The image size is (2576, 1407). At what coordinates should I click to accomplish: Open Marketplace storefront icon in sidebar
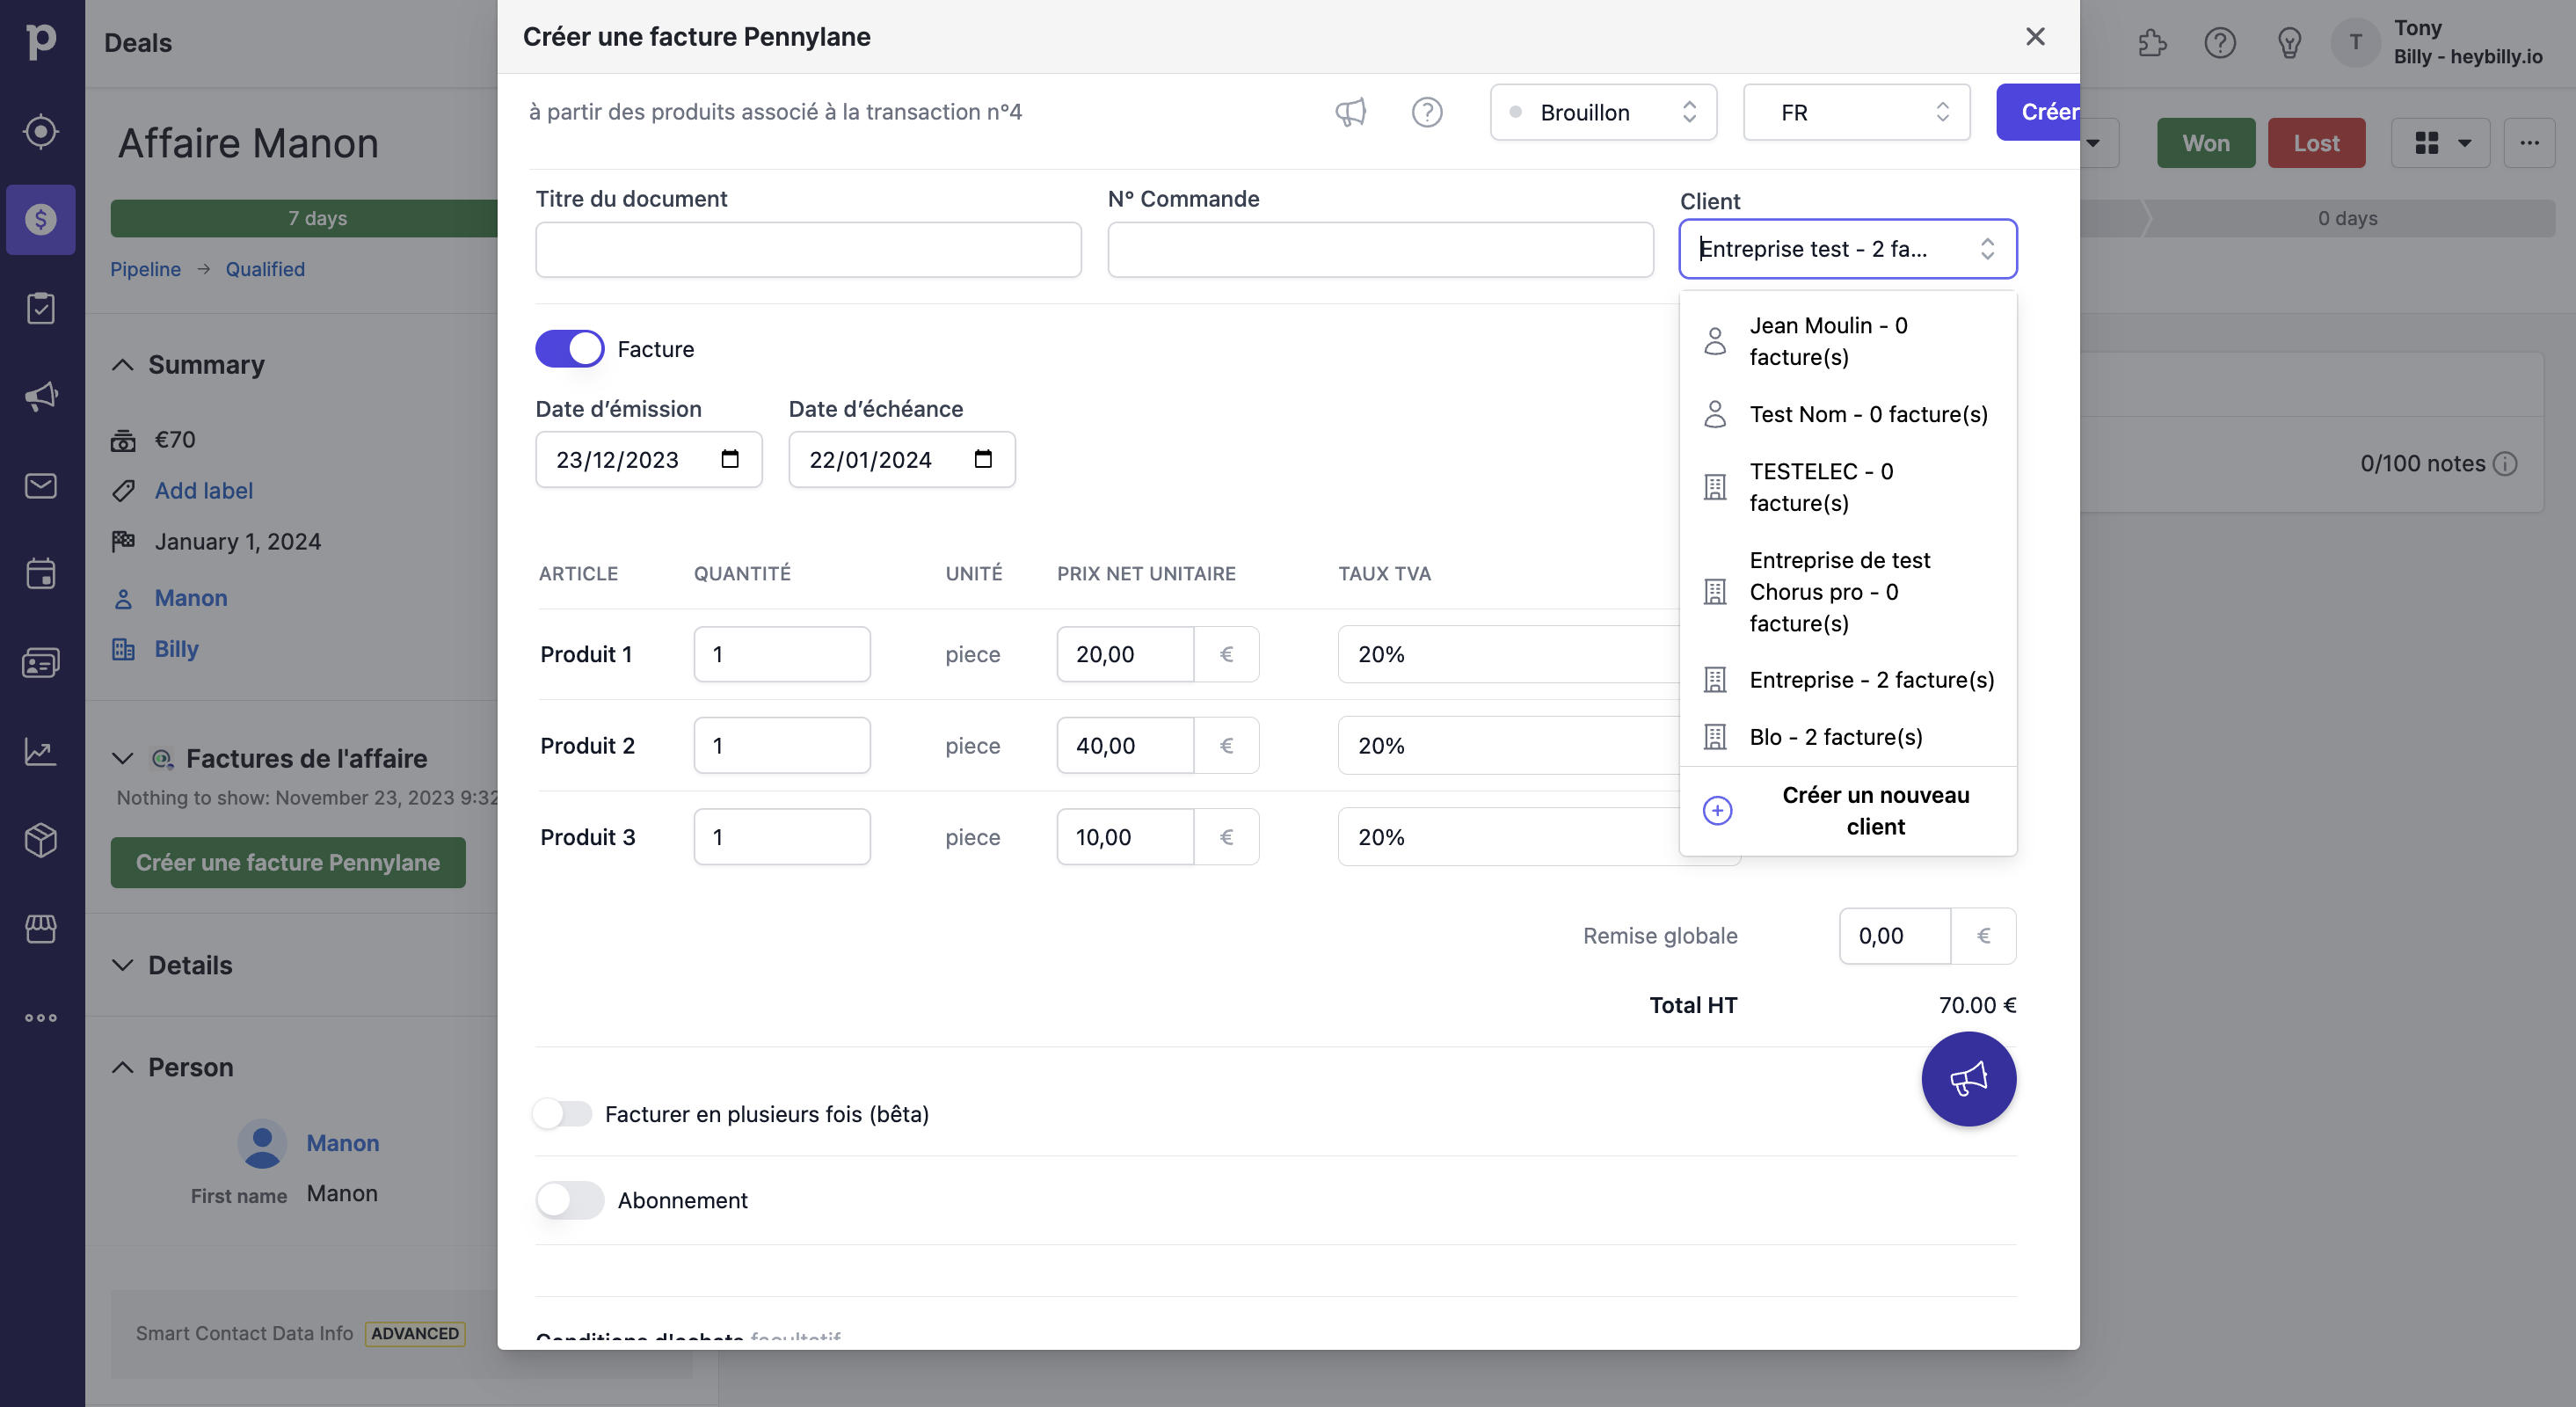point(40,928)
